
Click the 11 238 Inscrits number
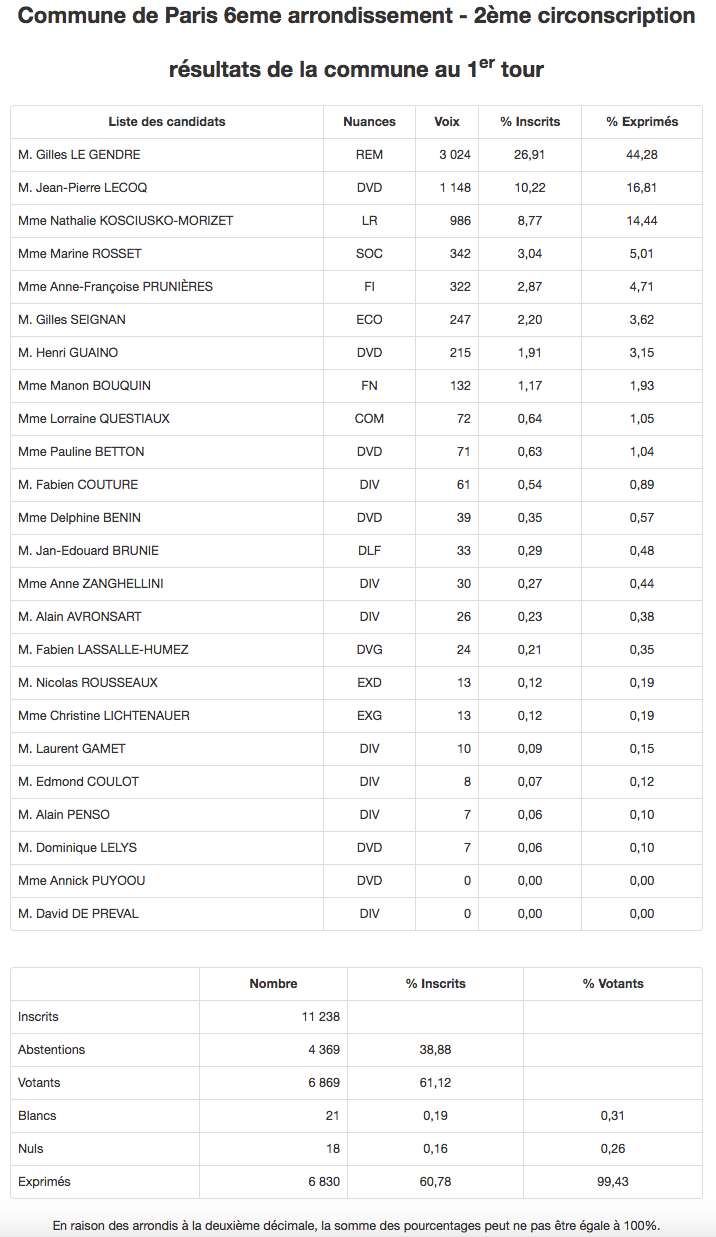tap(320, 1017)
